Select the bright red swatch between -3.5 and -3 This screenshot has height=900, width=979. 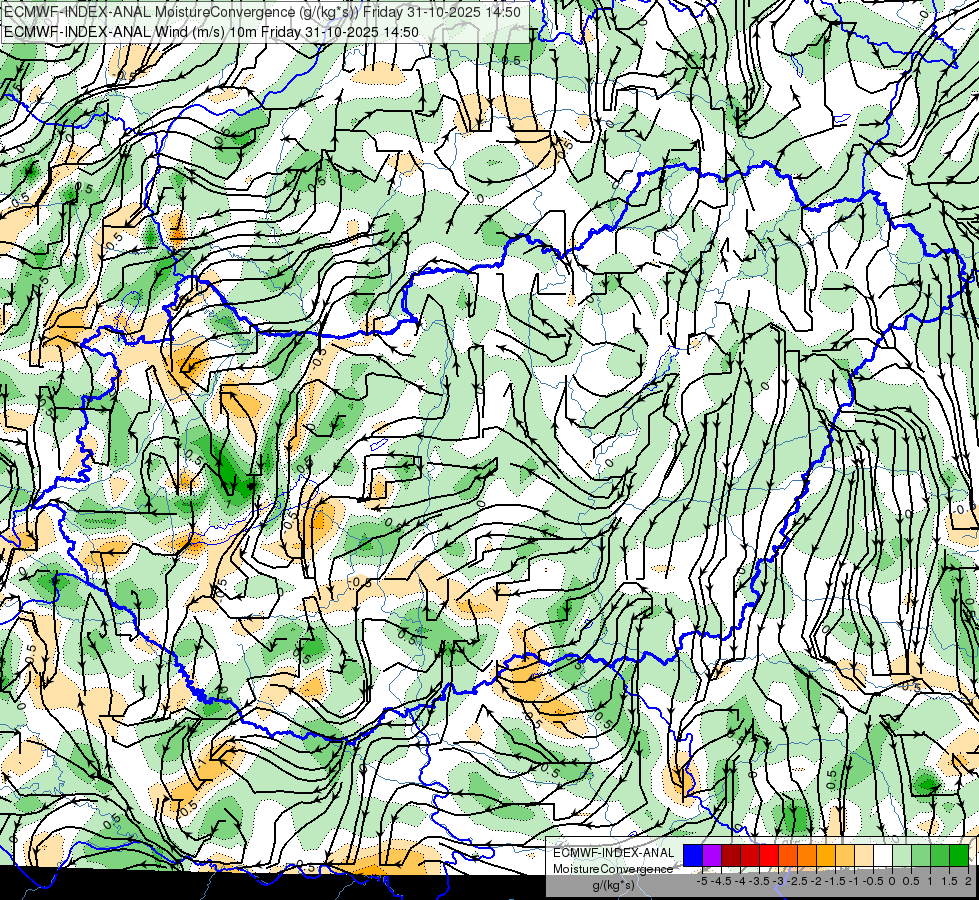(x=769, y=856)
